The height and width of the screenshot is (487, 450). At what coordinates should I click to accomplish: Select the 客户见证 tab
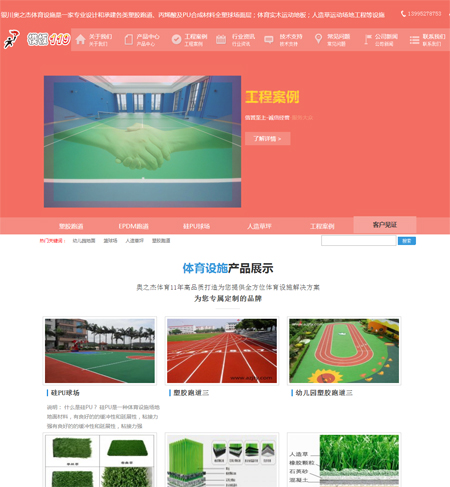(385, 225)
